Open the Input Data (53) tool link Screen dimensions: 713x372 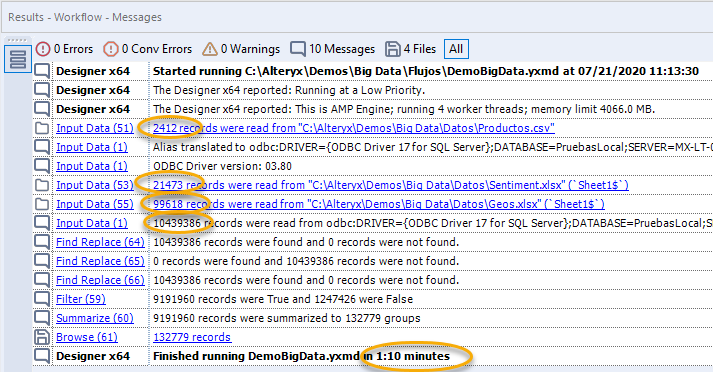pyautogui.click(x=95, y=185)
